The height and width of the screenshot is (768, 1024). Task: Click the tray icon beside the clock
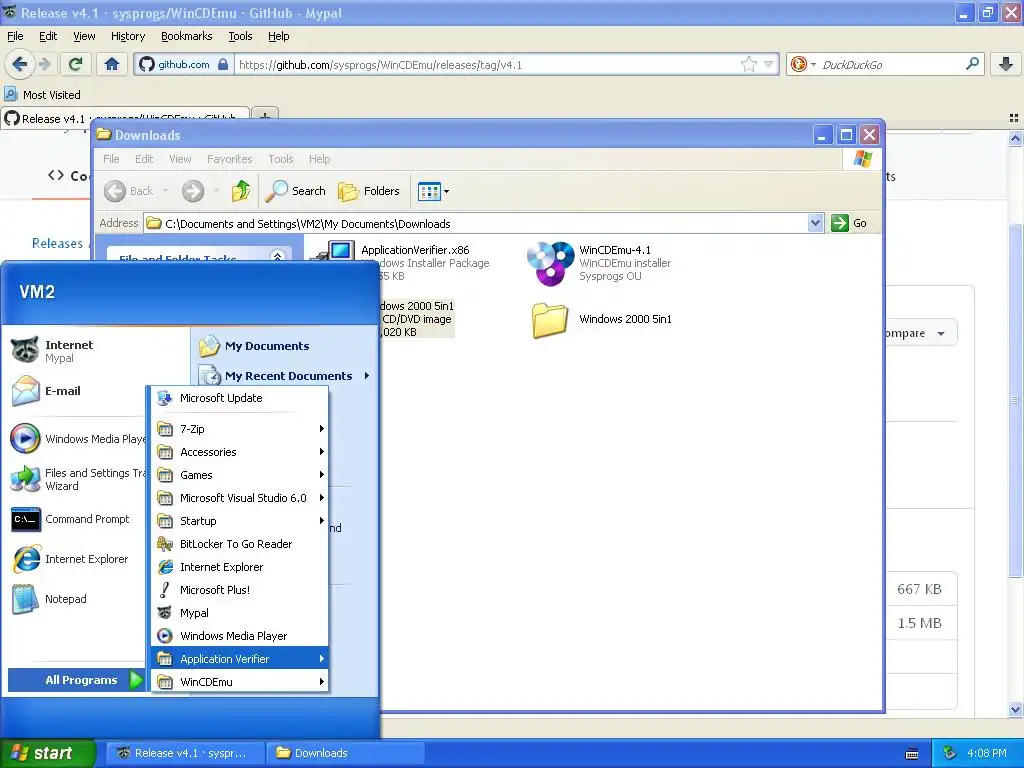coord(950,753)
